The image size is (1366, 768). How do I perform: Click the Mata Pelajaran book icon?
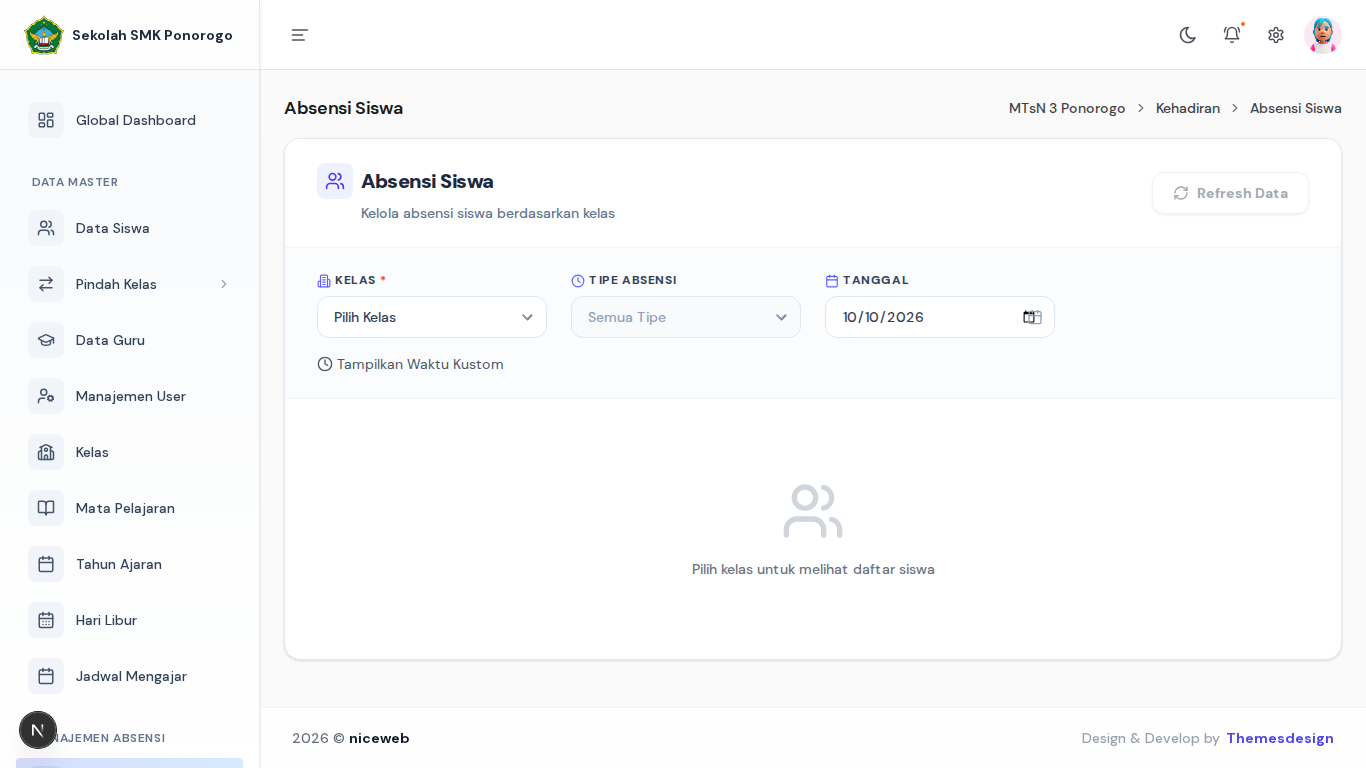[x=46, y=508]
